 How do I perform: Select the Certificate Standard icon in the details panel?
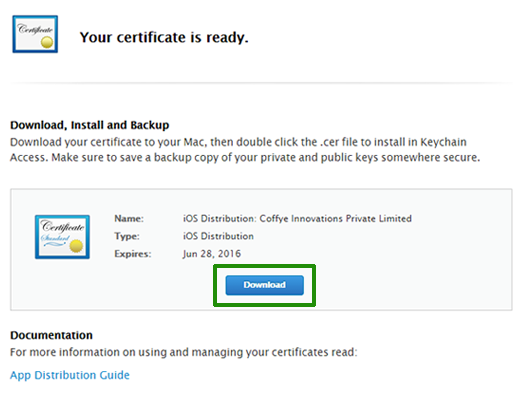pyautogui.click(x=62, y=237)
